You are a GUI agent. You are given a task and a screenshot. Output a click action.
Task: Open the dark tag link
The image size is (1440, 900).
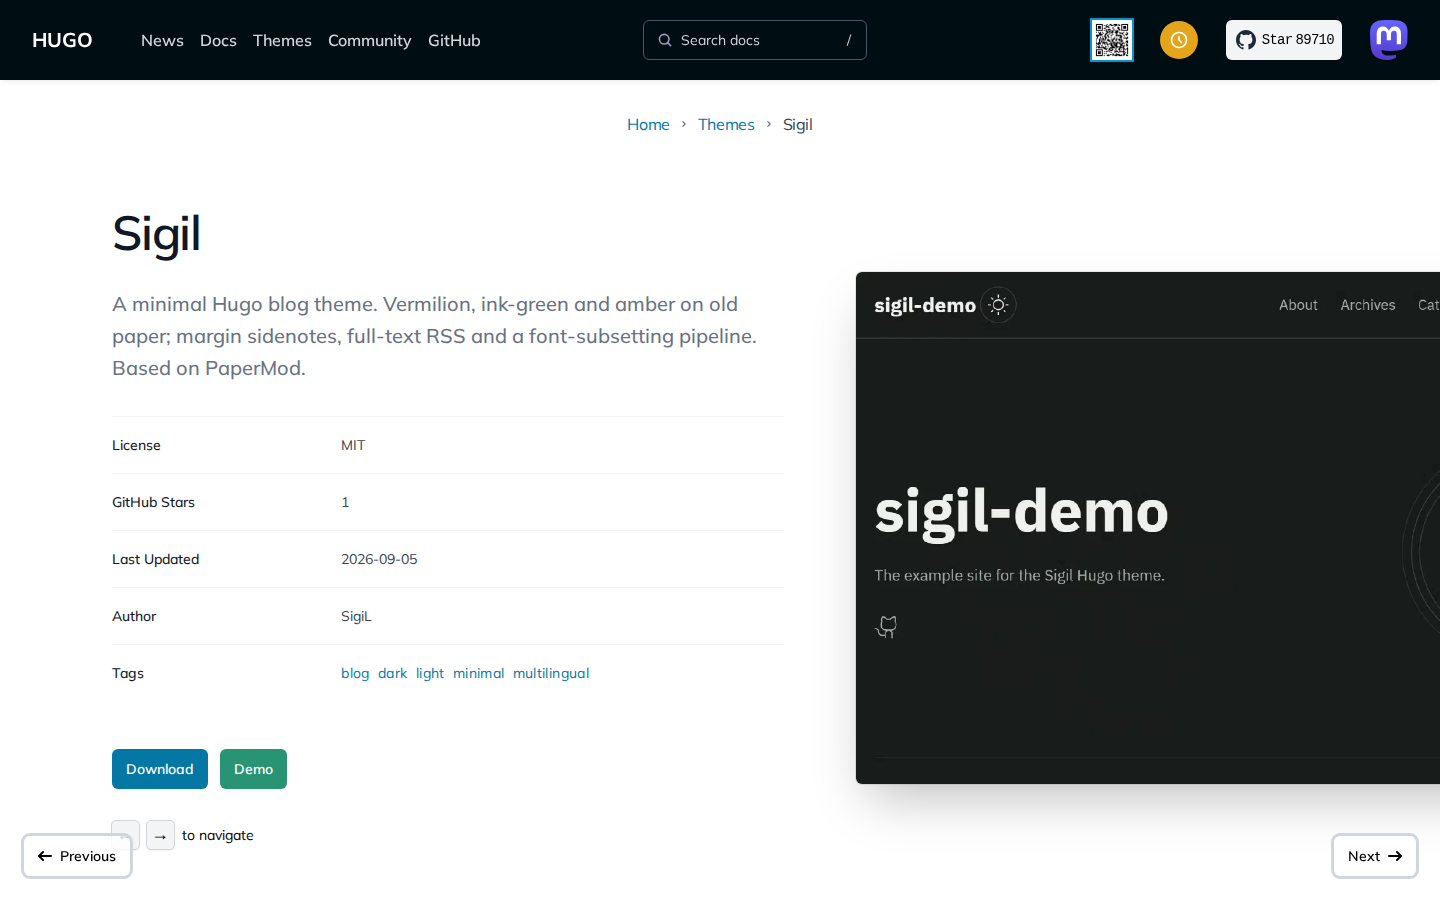[392, 673]
